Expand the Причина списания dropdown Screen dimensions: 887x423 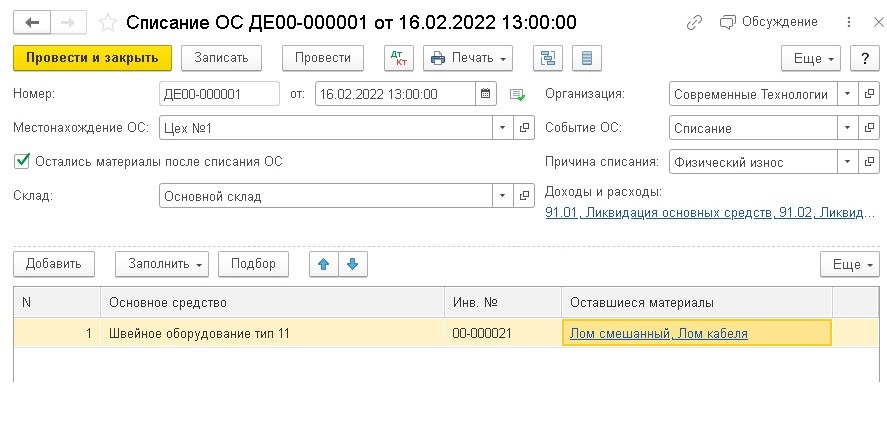click(848, 161)
